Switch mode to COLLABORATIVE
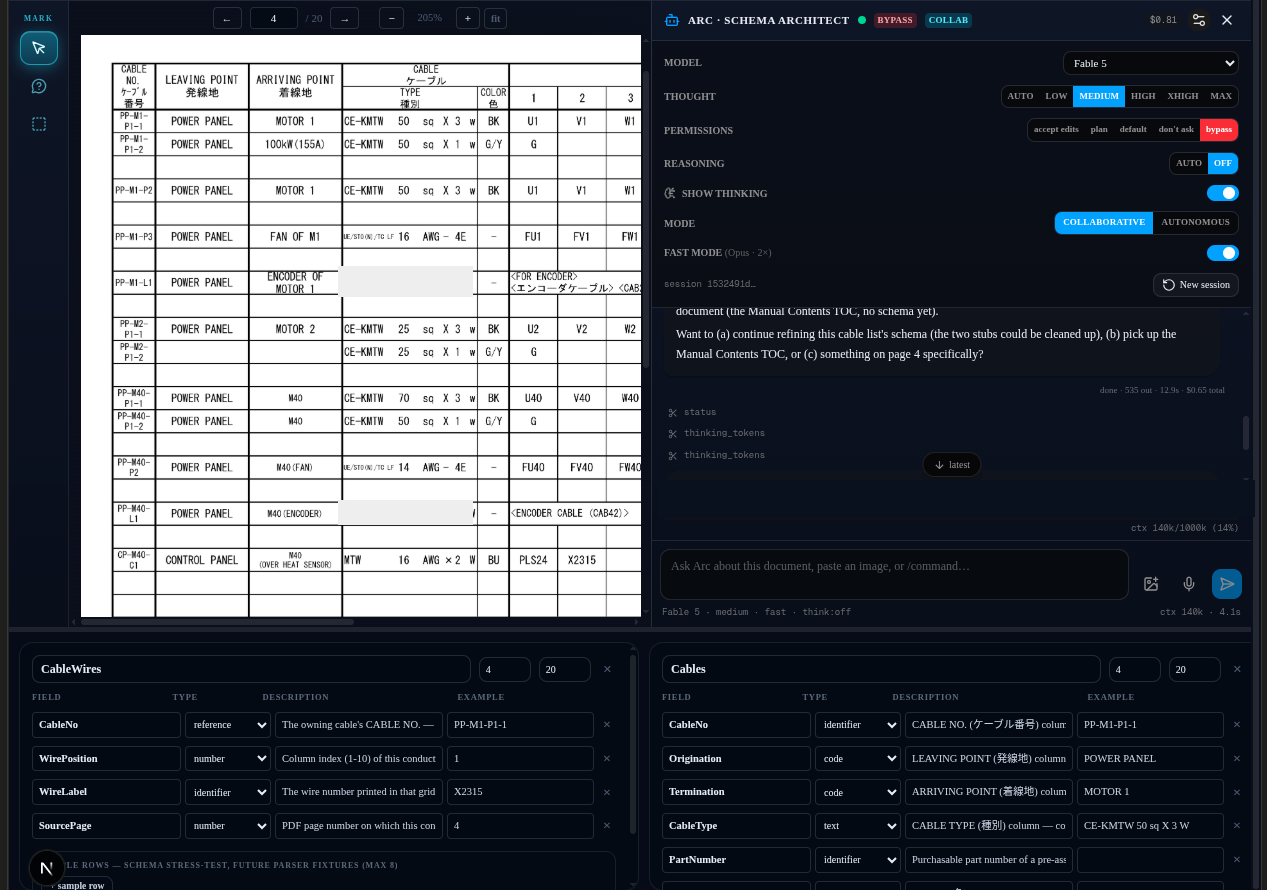 tap(1104, 222)
